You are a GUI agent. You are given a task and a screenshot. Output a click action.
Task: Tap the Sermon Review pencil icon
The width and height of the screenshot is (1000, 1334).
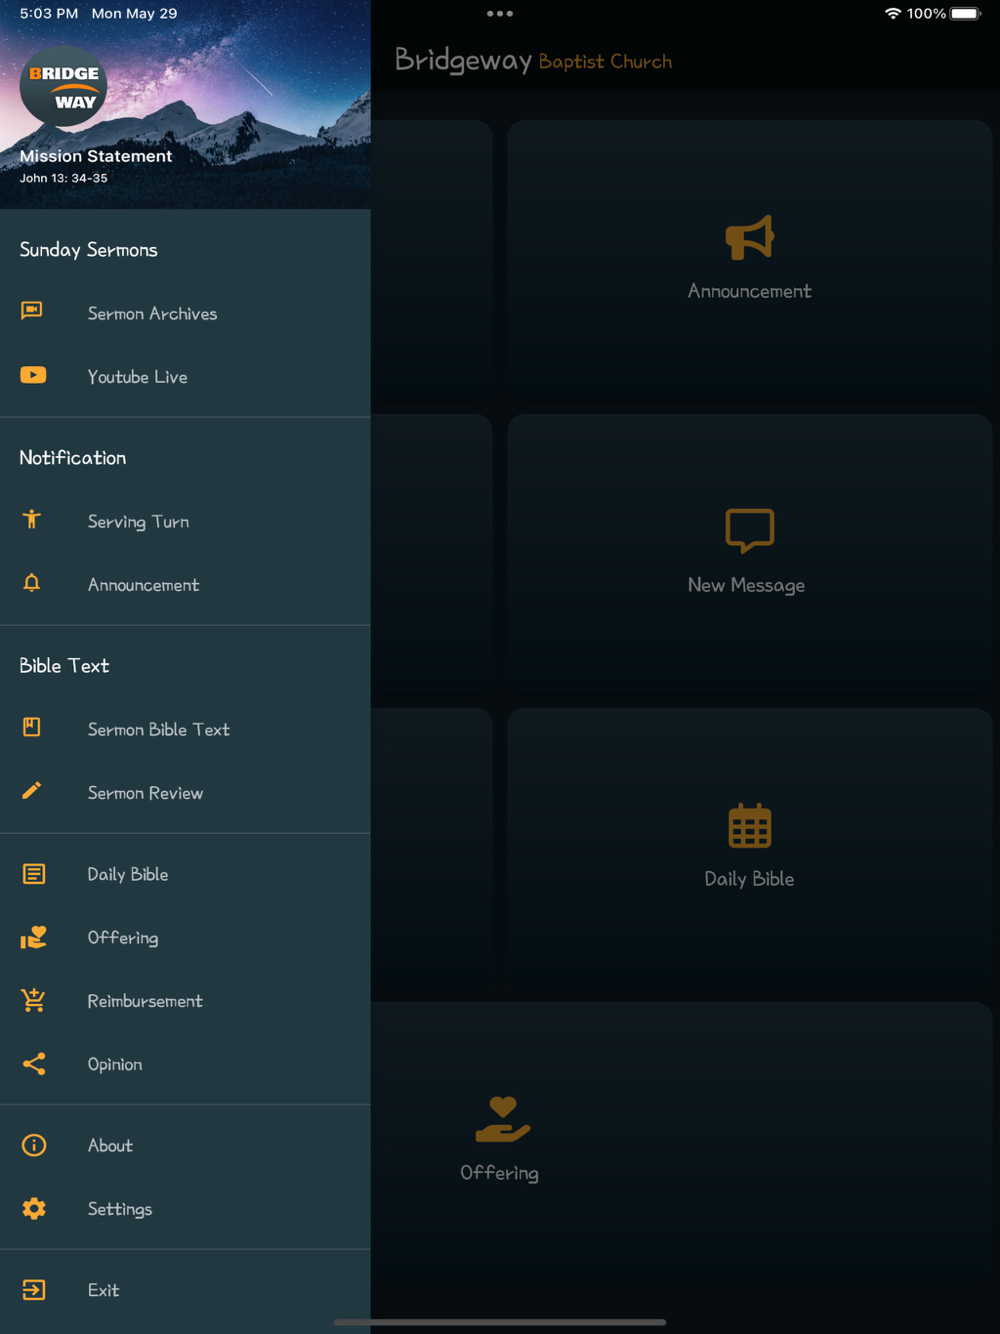(x=32, y=791)
